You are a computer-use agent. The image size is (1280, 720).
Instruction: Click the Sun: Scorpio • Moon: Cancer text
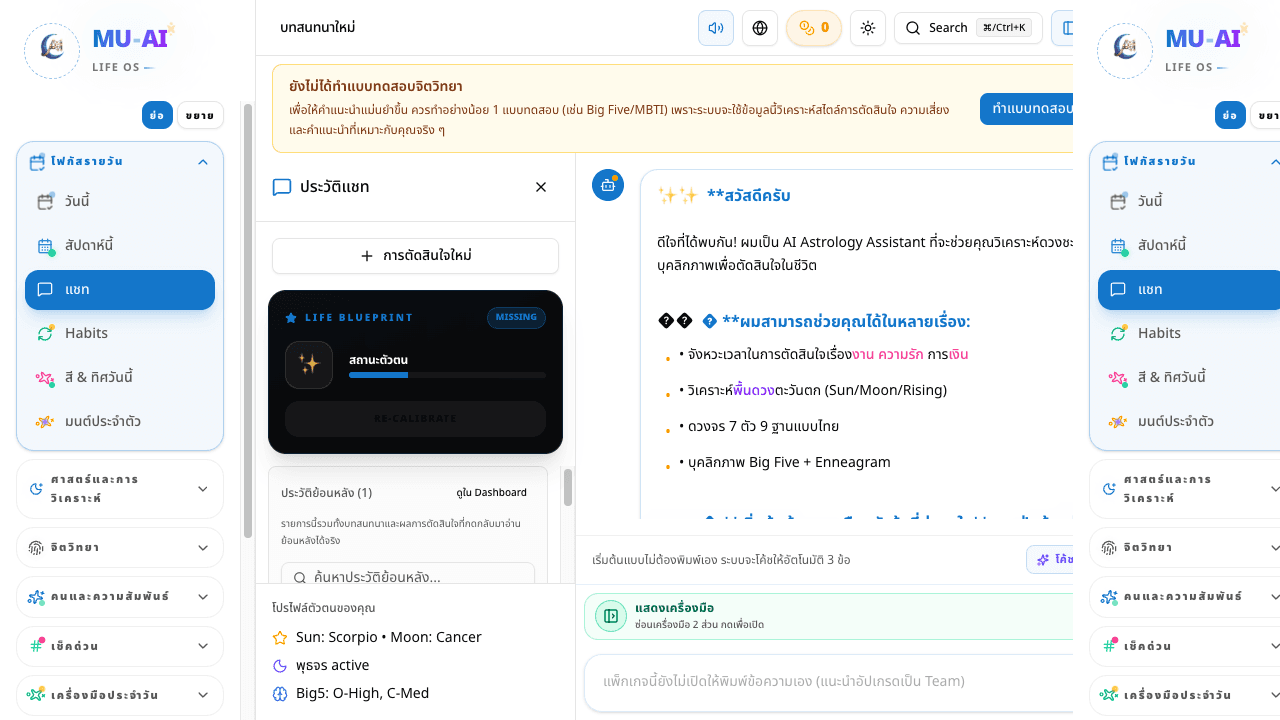[389, 637]
